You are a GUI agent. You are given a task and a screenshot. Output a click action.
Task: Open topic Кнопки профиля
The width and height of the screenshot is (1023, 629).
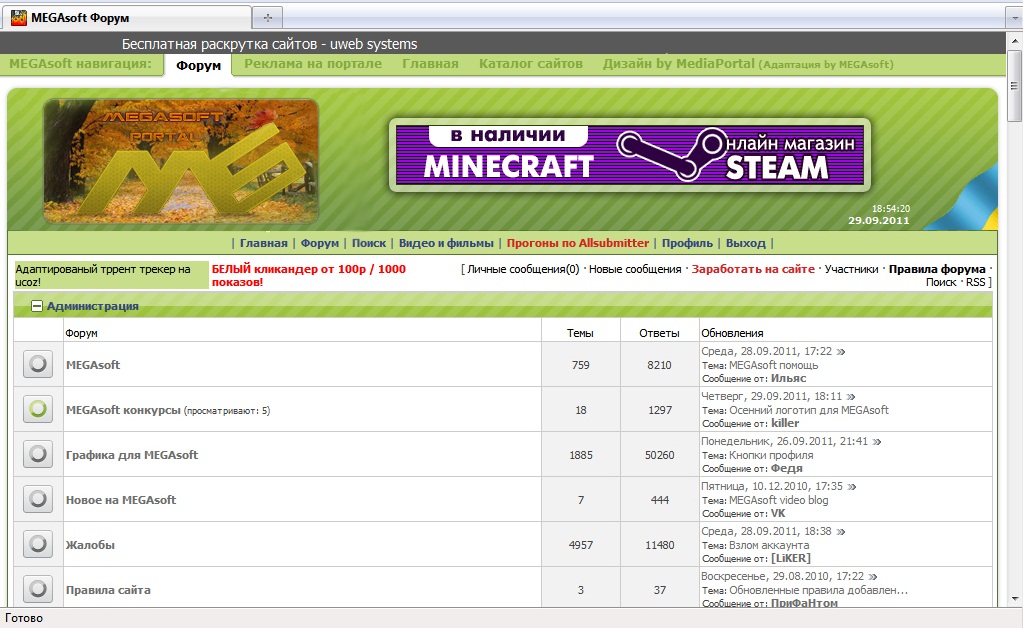[771, 455]
